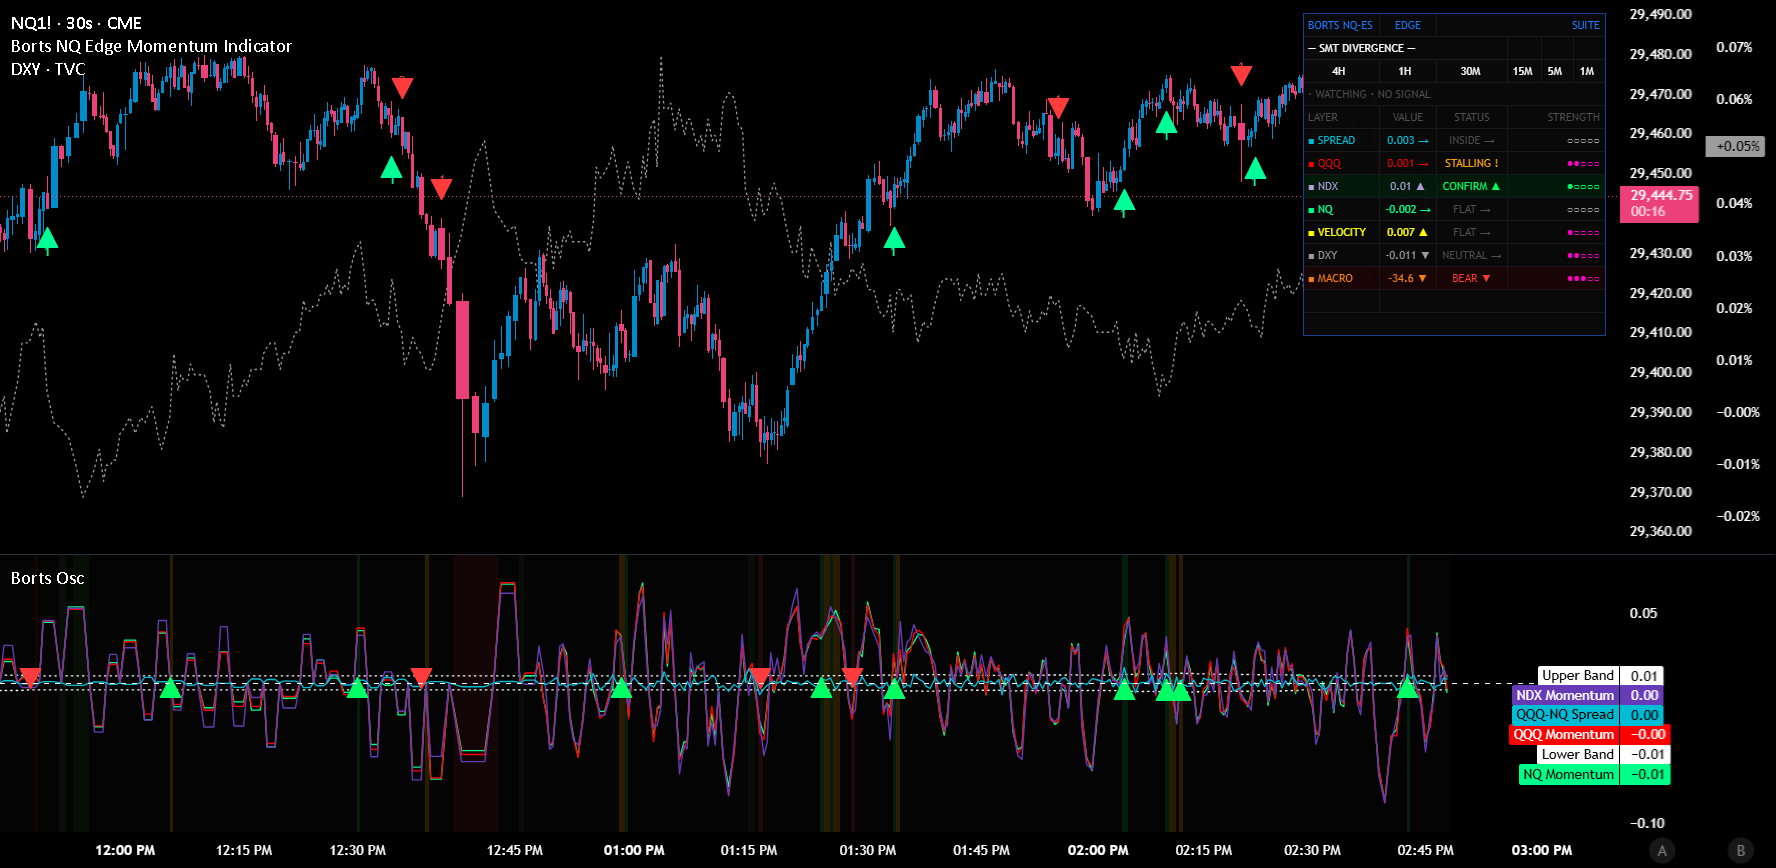Click the 29,444.75 current price label

(1659, 203)
